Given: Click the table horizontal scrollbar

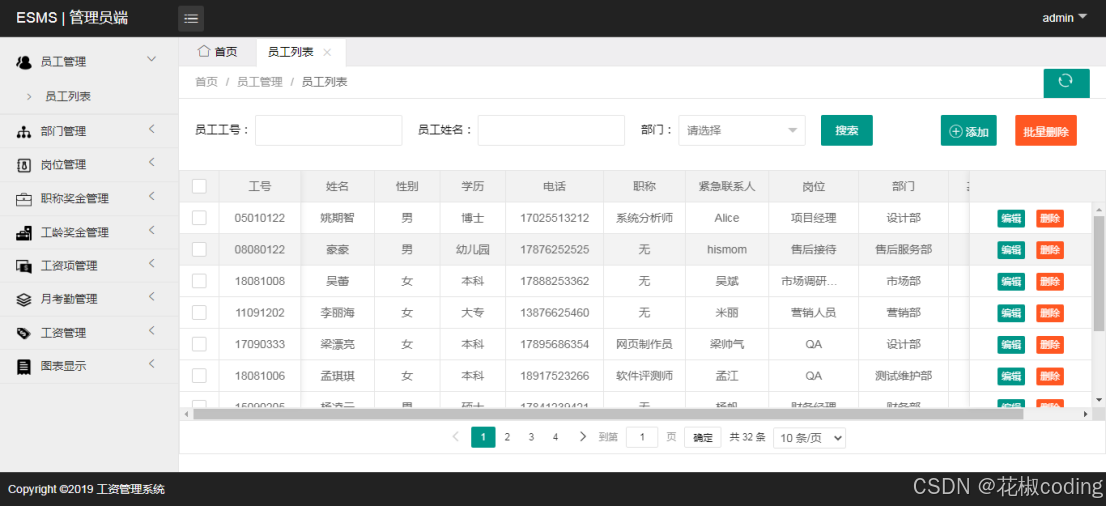Looking at the screenshot, I should 608,414.
